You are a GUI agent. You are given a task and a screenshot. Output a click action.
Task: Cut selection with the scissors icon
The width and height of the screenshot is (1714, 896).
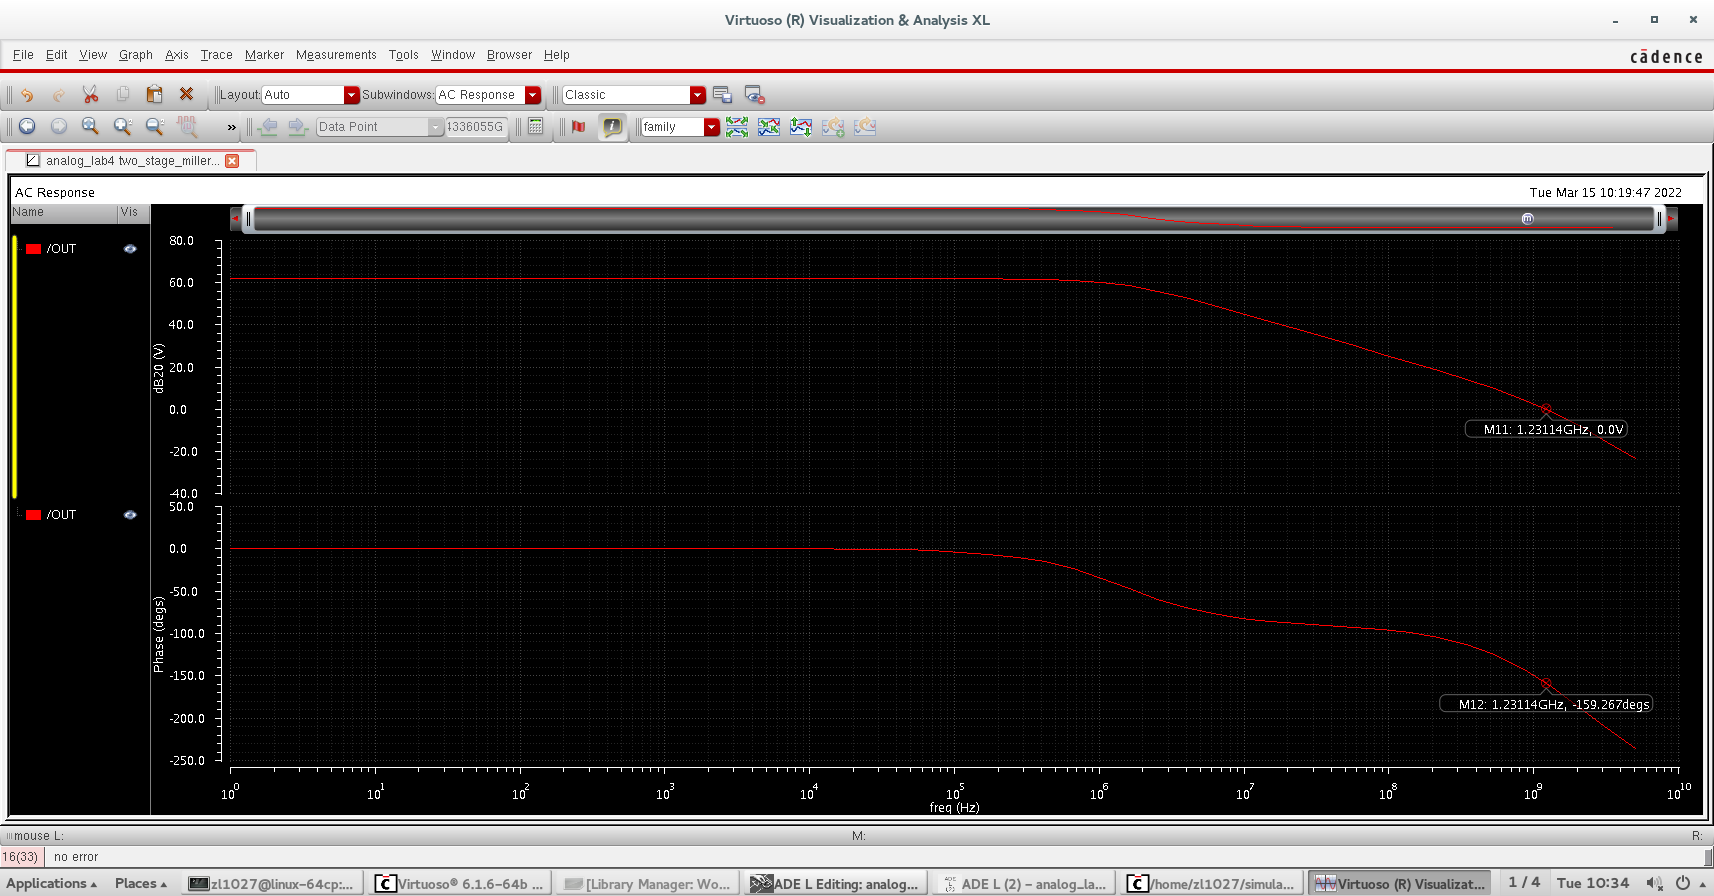pyautogui.click(x=90, y=94)
